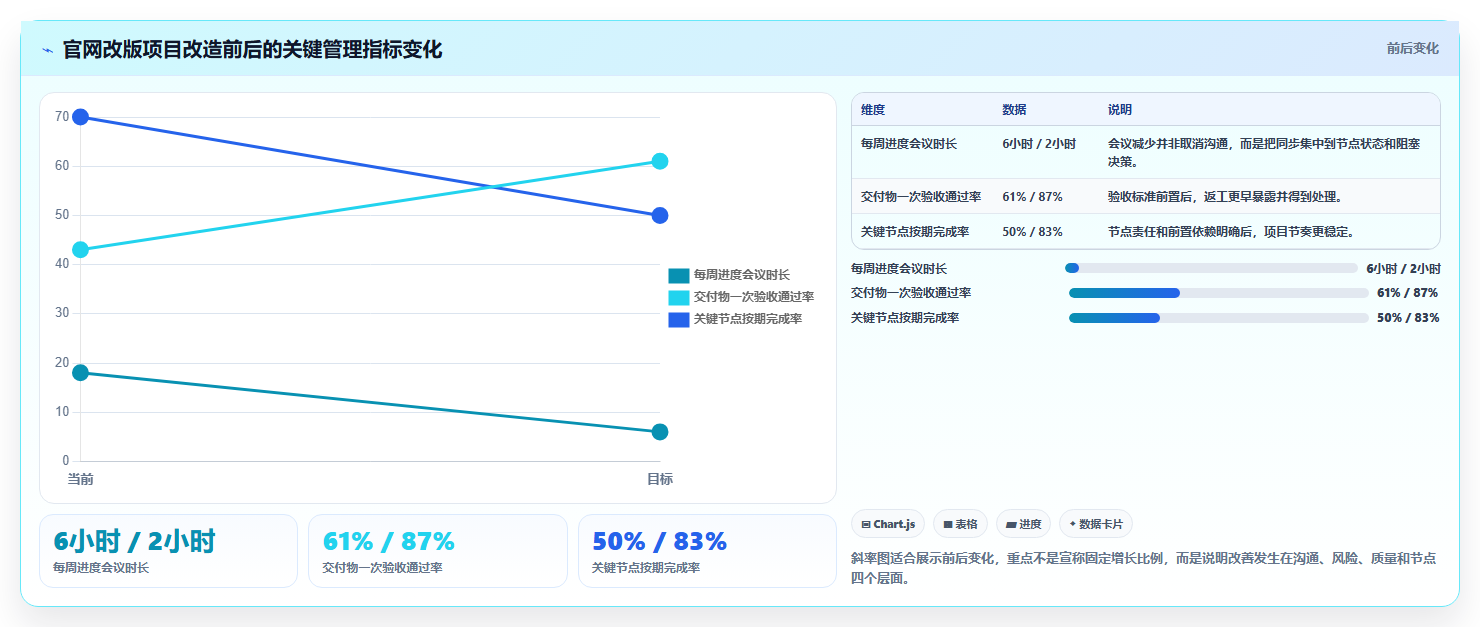The height and width of the screenshot is (627, 1480).
Task: Click the 每周进度会议时长 data point at 18
Action: click(81, 373)
